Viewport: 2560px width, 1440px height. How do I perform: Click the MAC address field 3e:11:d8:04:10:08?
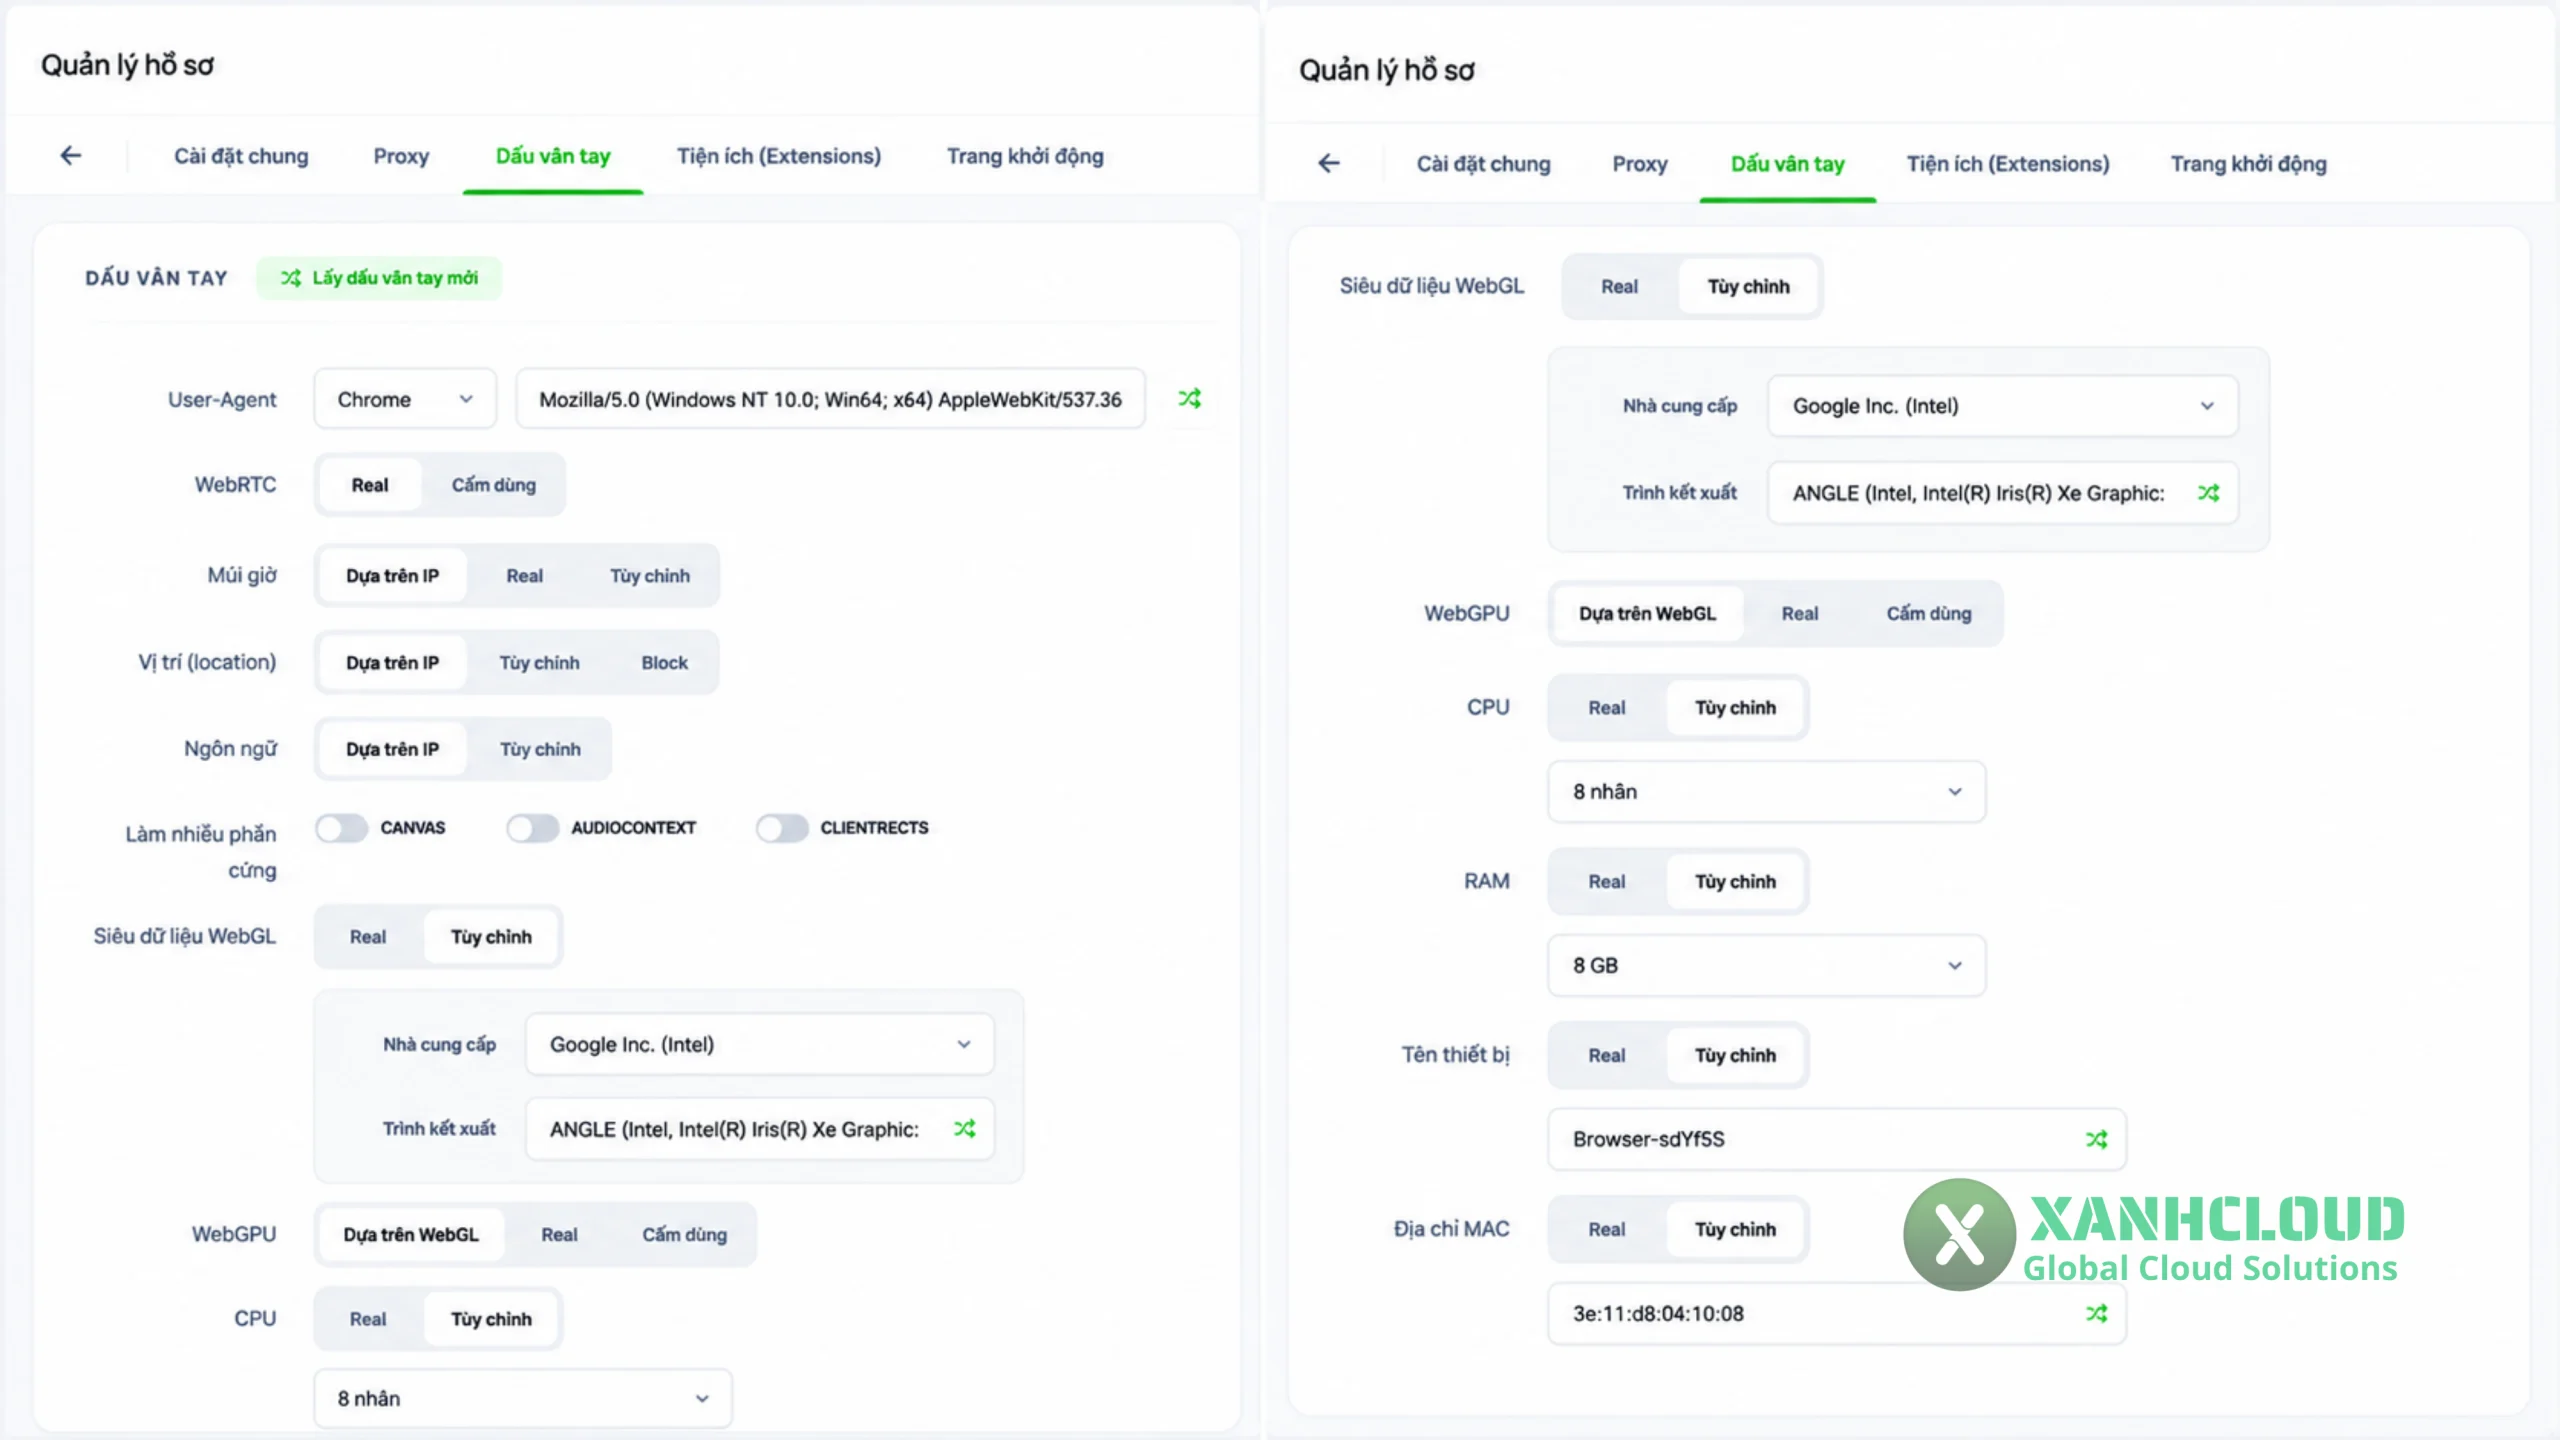click(x=1837, y=1313)
